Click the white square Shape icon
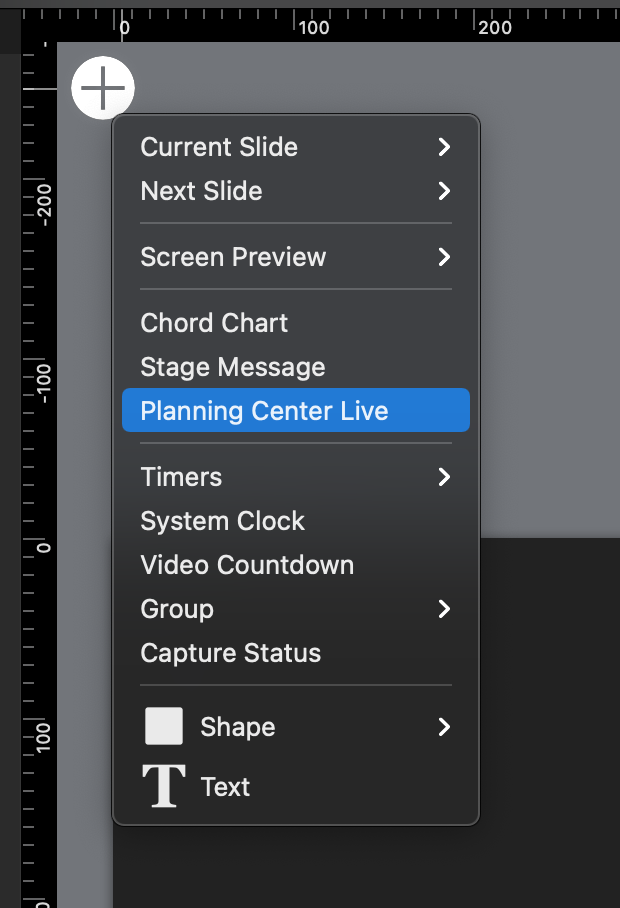This screenshot has width=620, height=908. [164, 726]
